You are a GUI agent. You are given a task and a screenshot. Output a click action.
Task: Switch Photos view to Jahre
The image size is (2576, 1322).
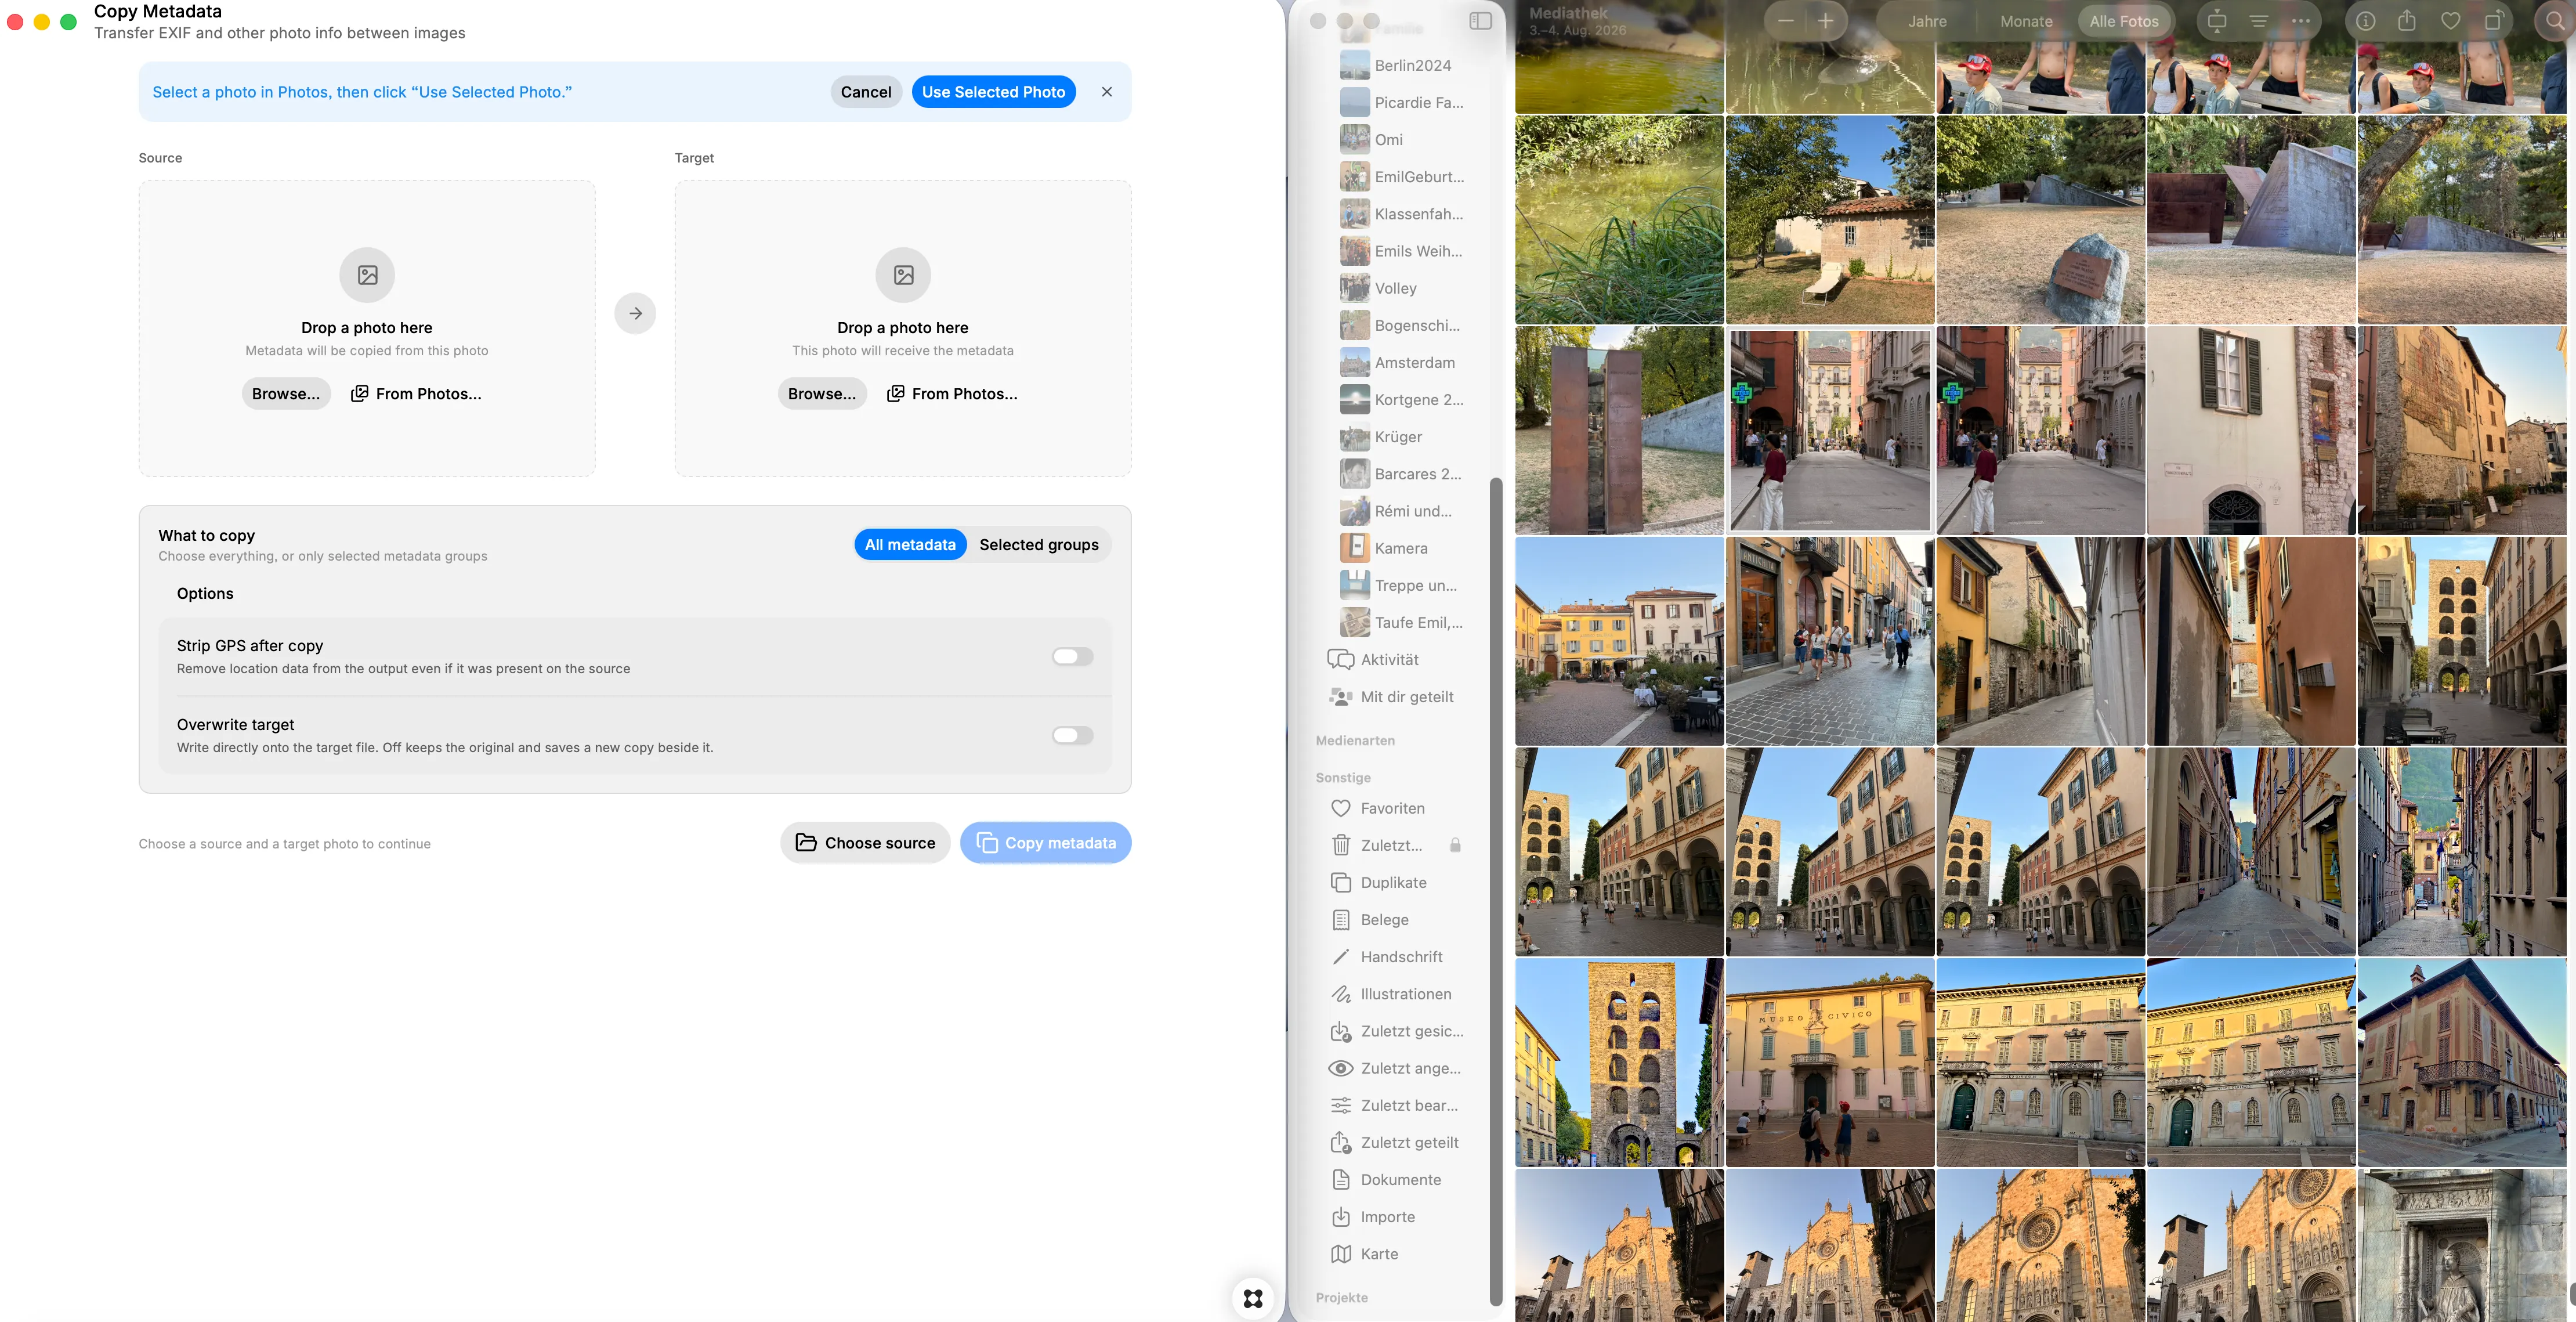pos(1926,21)
